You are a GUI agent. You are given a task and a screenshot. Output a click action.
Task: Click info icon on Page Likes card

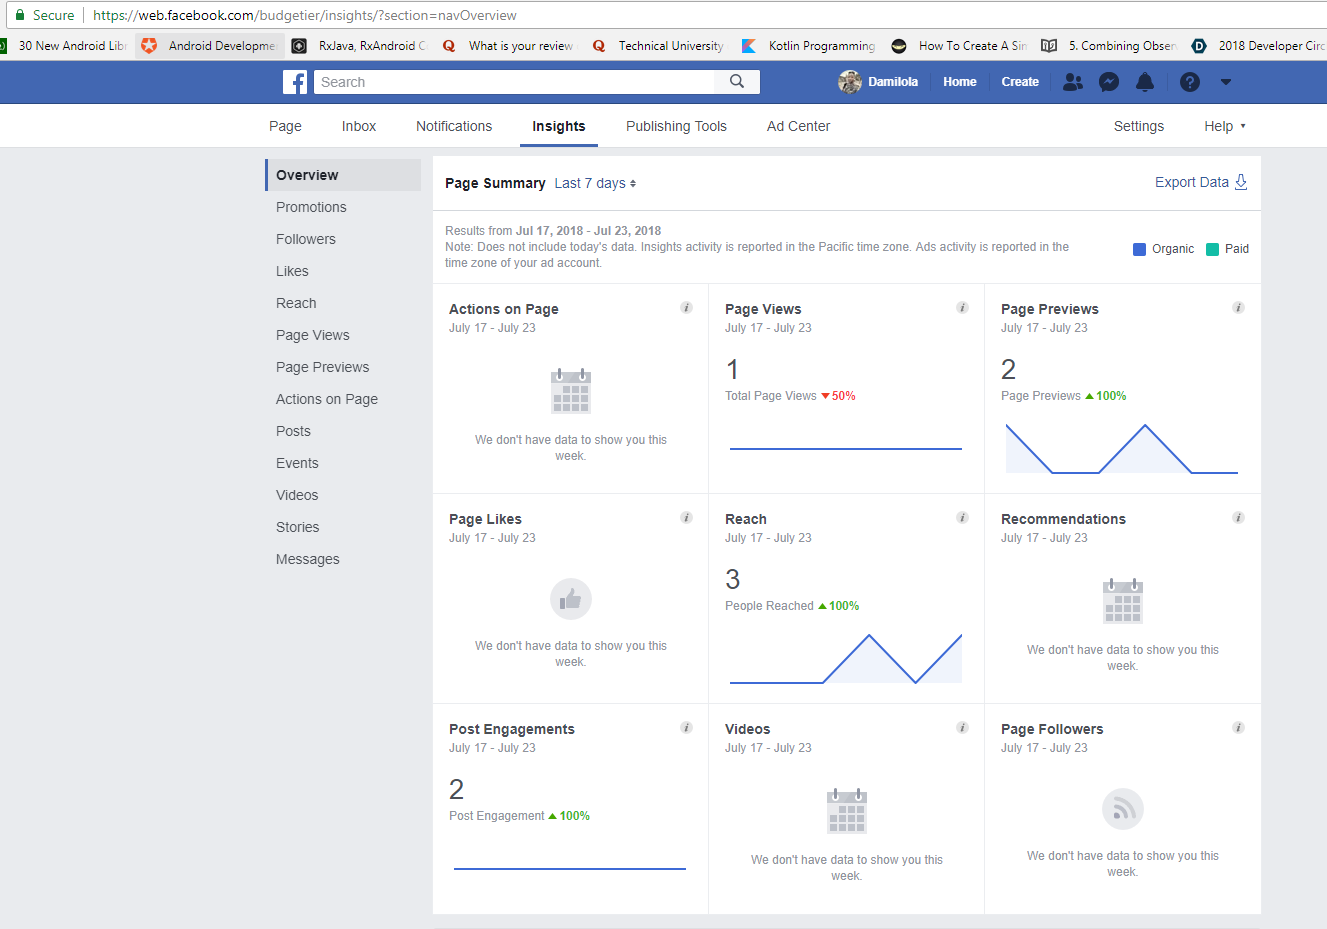(686, 518)
